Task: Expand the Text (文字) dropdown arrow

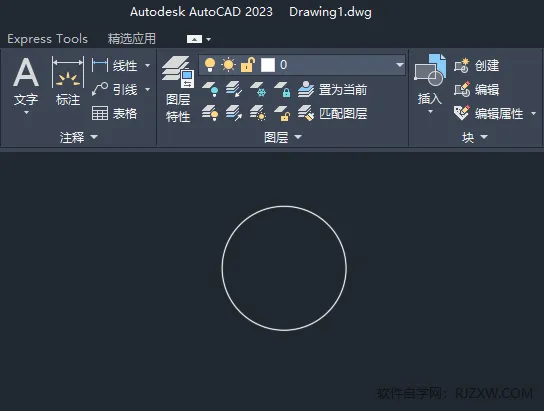Action: (x=26, y=113)
